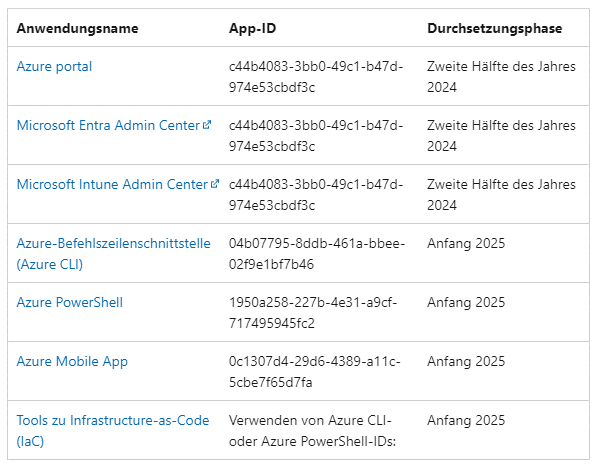
Task: Click 'Zweite Hälfte des Jahres 2024' in Azure portal row
Action: point(501,77)
